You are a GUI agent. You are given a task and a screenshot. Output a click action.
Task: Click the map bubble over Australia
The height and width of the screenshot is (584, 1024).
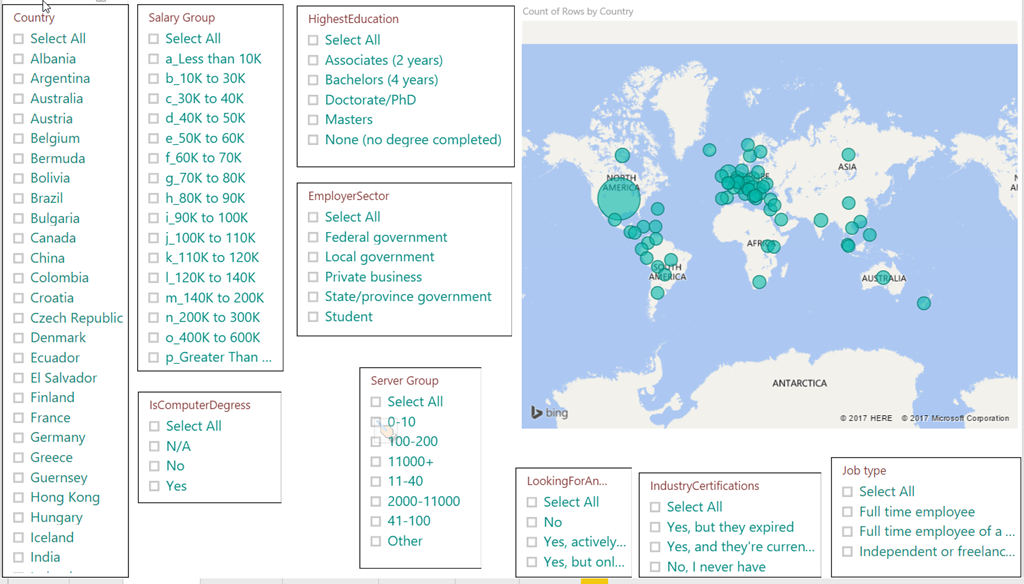(883, 278)
